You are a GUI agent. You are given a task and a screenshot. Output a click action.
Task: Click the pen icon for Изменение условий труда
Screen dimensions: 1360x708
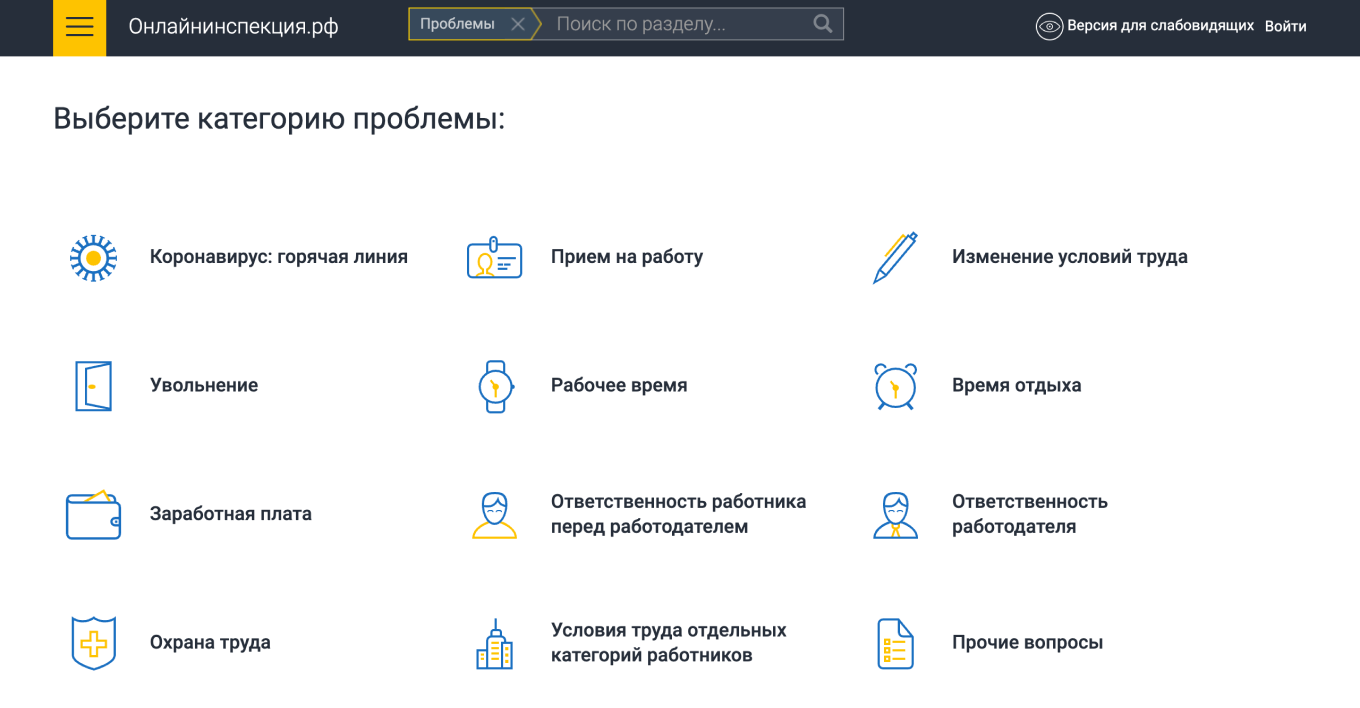[895, 257]
